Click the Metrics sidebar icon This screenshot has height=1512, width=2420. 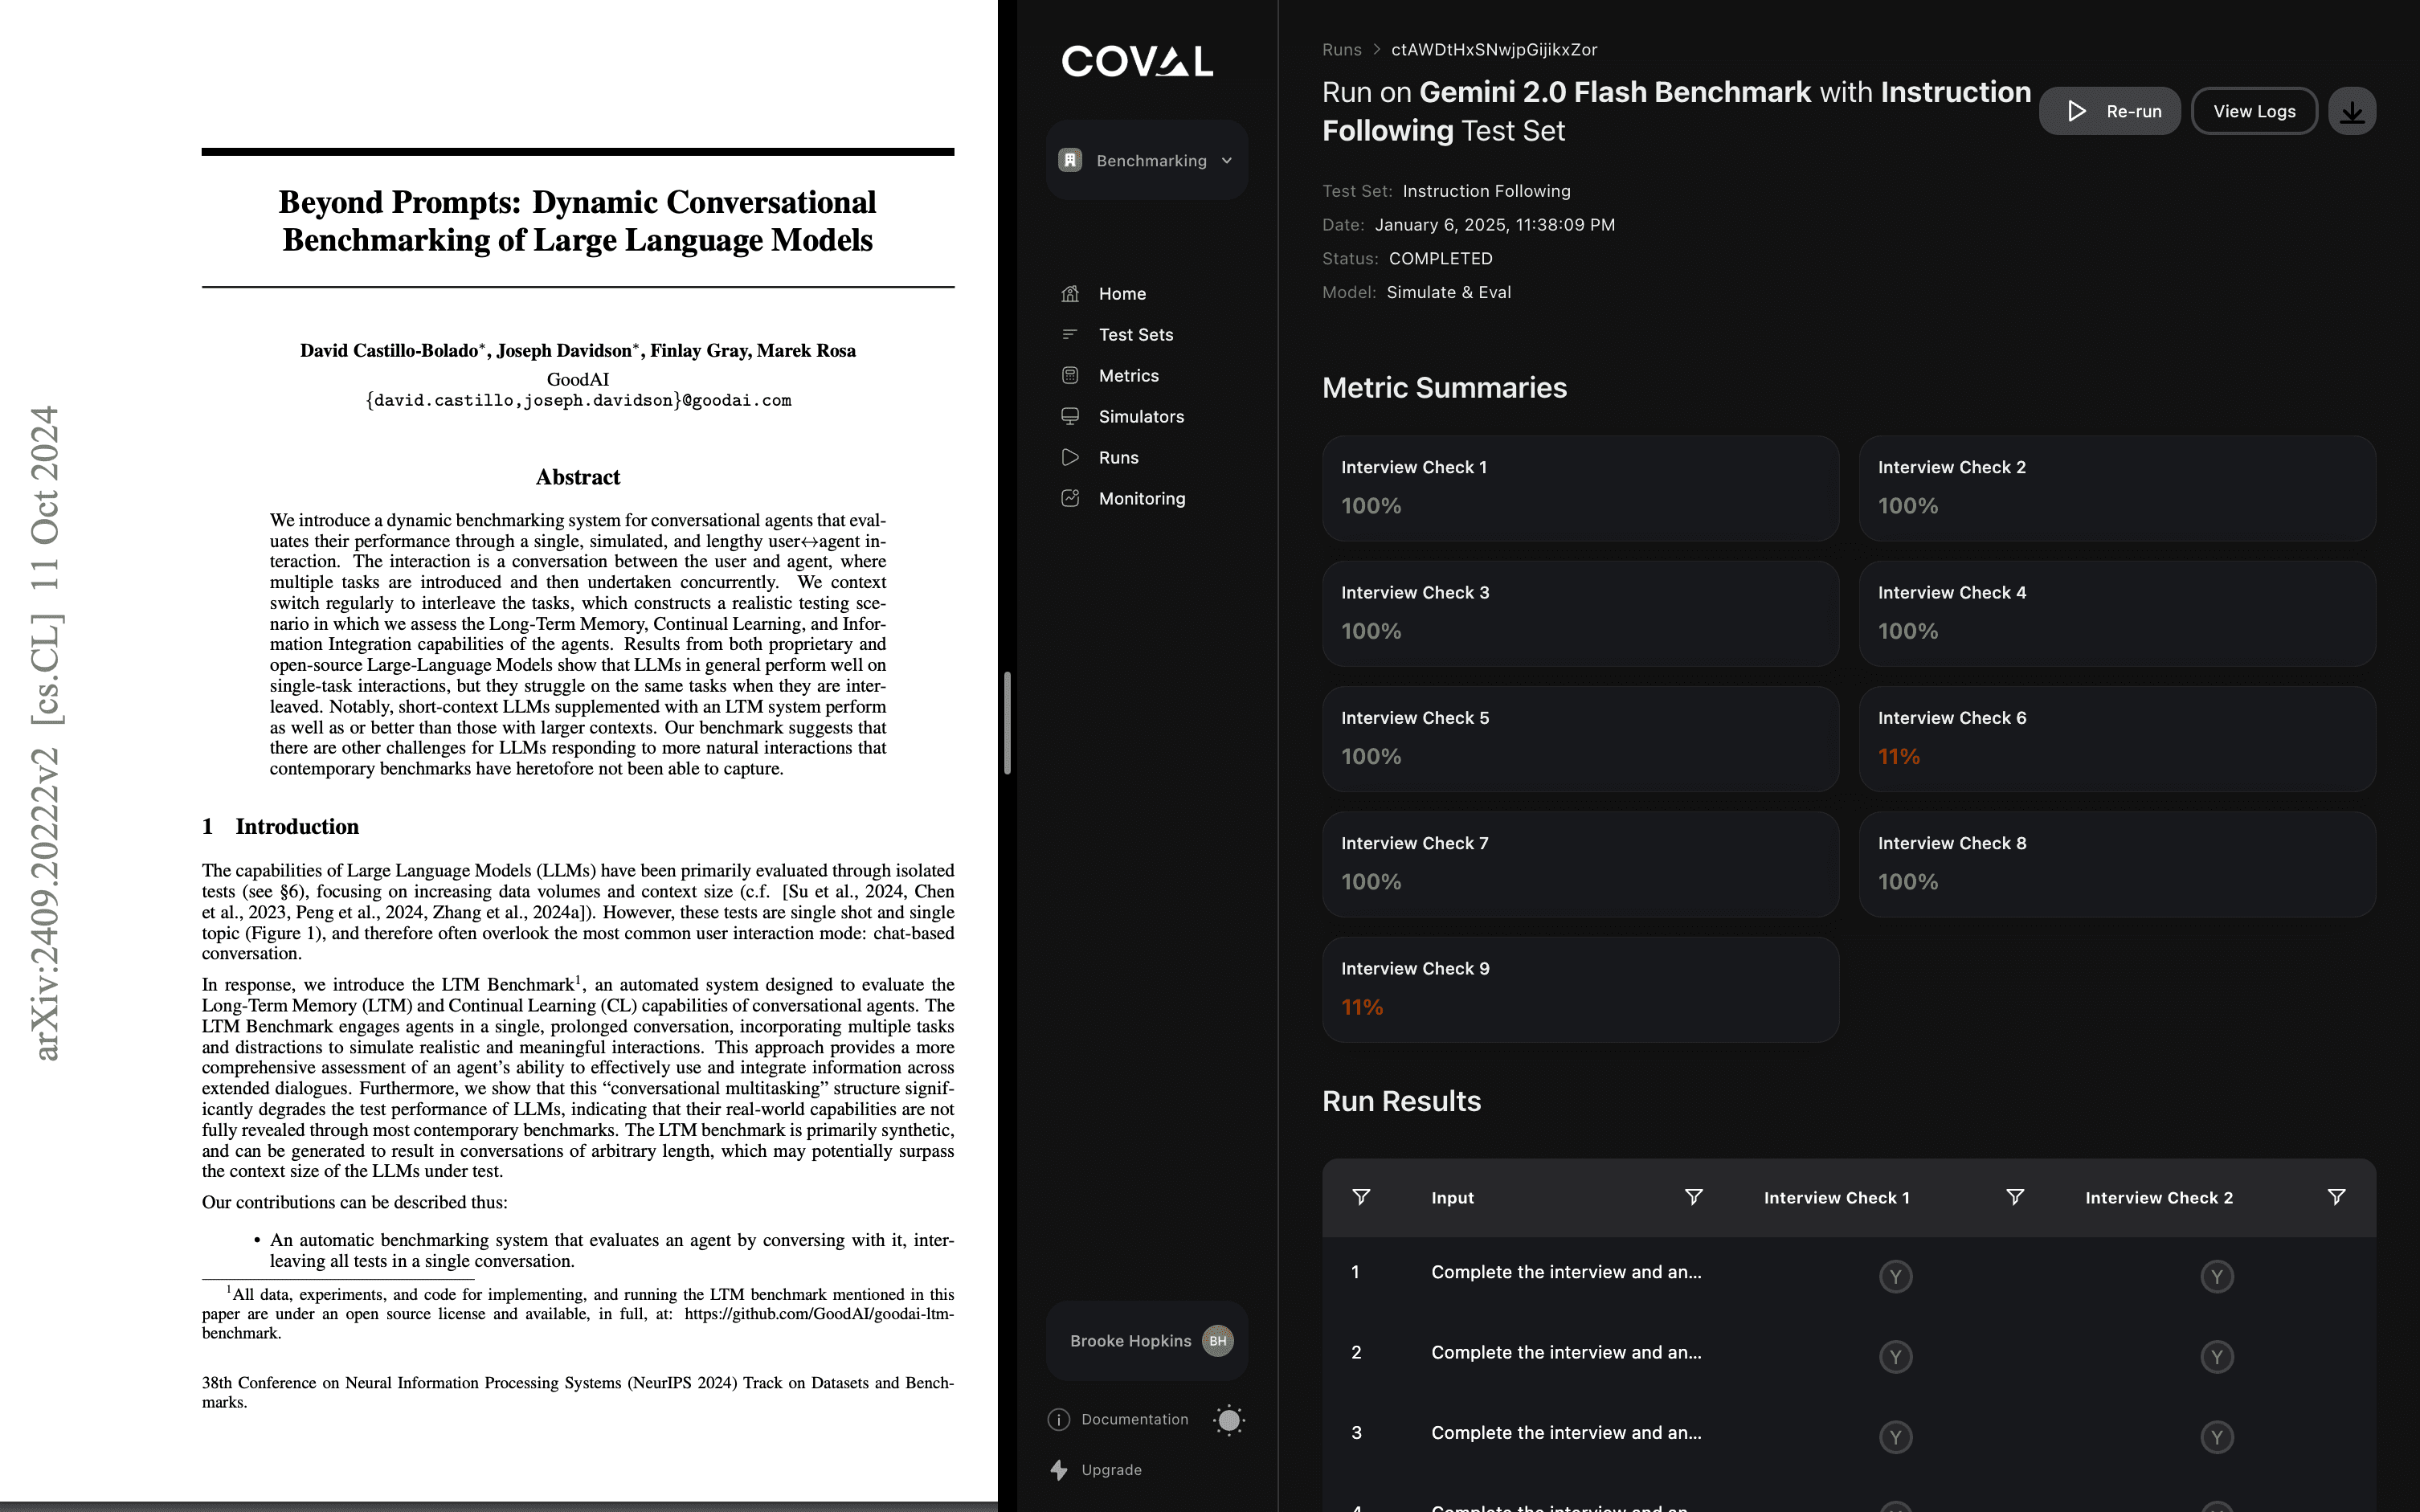pyautogui.click(x=1070, y=375)
